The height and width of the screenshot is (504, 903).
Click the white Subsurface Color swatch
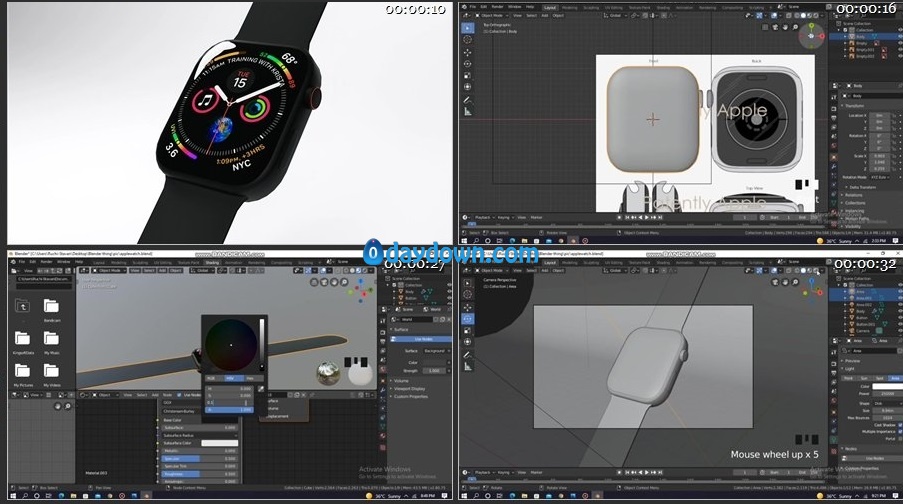coord(219,443)
